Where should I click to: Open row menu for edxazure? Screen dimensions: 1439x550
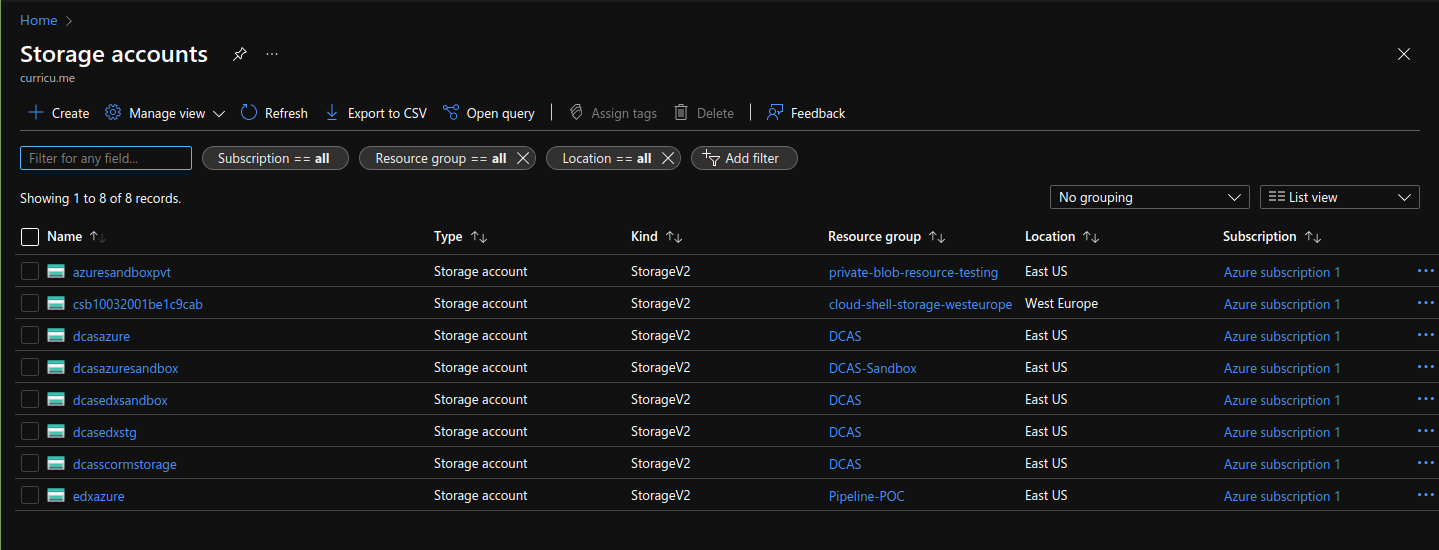coord(1426,494)
